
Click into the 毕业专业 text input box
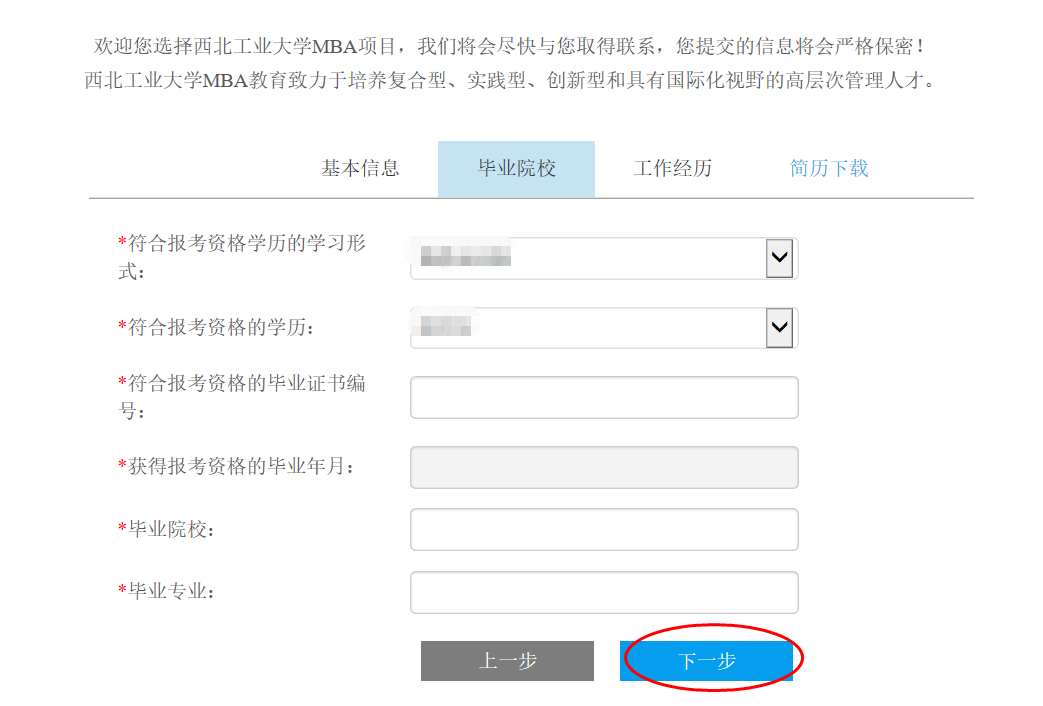pos(604,592)
